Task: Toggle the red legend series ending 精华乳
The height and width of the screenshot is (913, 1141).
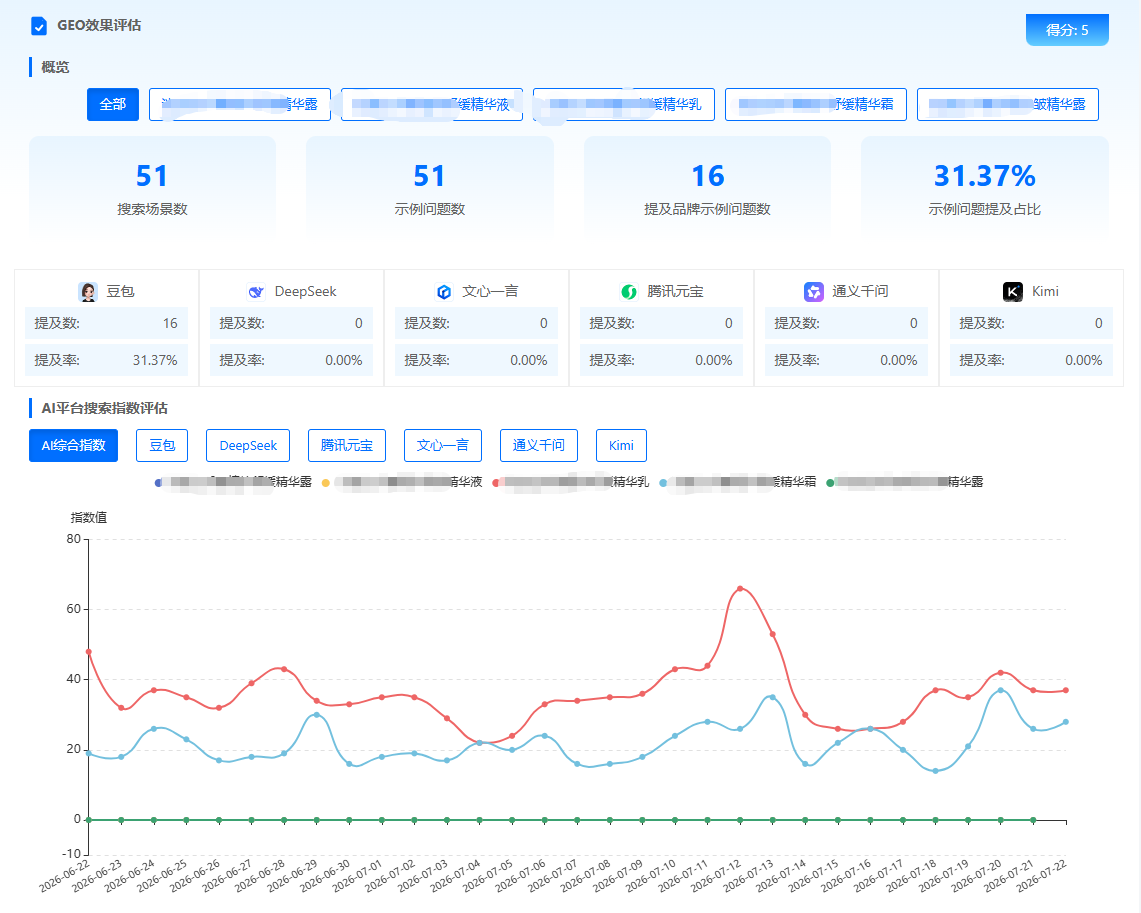Action: pos(571,482)
